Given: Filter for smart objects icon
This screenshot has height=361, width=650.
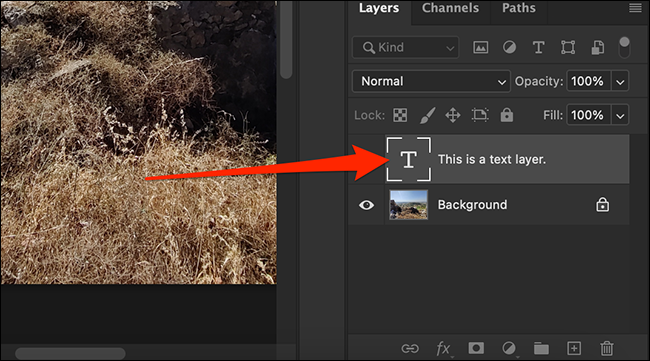Looking at the screenshot, I should tap(597, 48).
